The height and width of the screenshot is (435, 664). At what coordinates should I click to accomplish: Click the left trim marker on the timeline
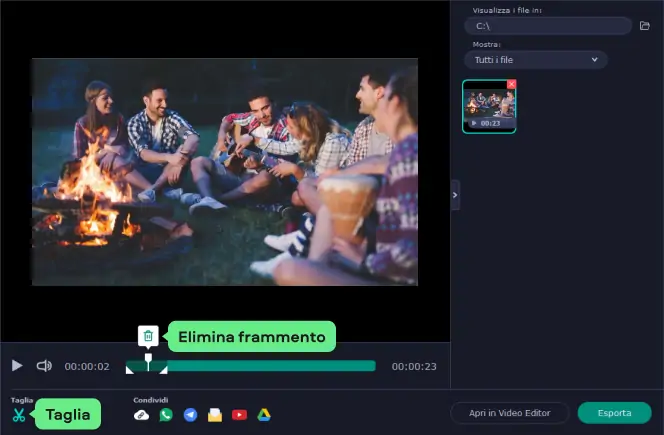[130, 370]
